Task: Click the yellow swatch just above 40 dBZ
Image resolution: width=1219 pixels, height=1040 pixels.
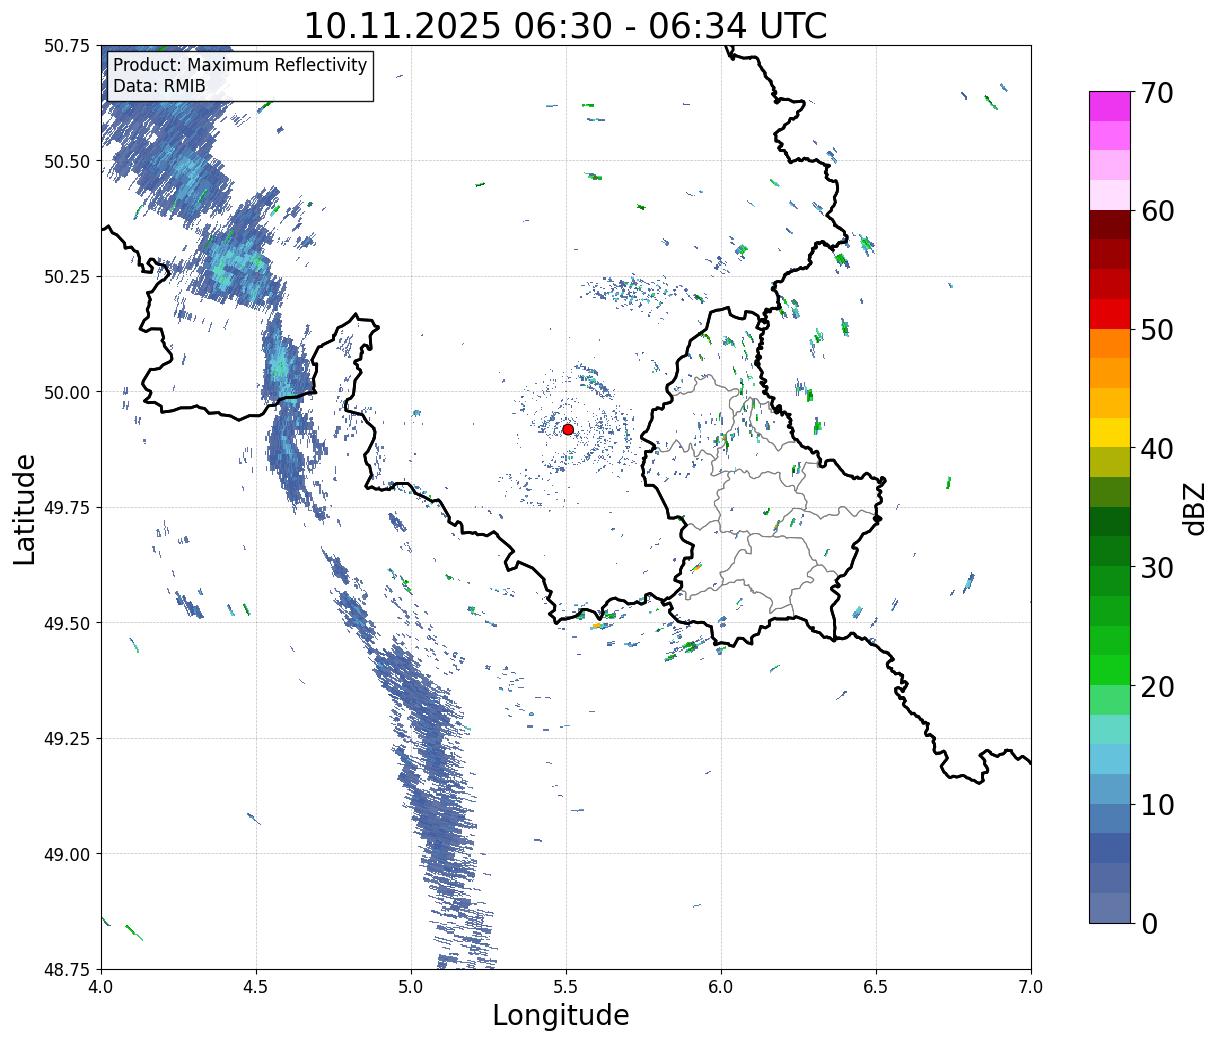Action: (1110, 432)
